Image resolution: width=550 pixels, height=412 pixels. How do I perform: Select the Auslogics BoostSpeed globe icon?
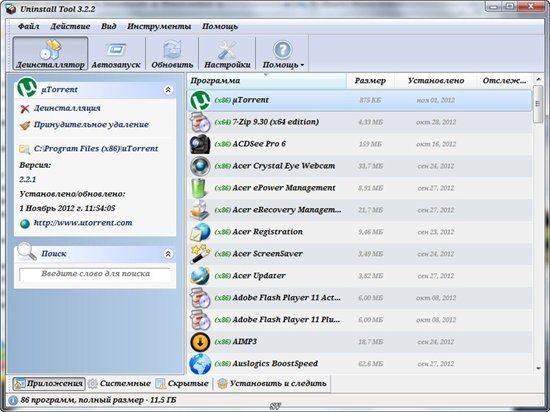pyautogui.click(x=200, y=364)
